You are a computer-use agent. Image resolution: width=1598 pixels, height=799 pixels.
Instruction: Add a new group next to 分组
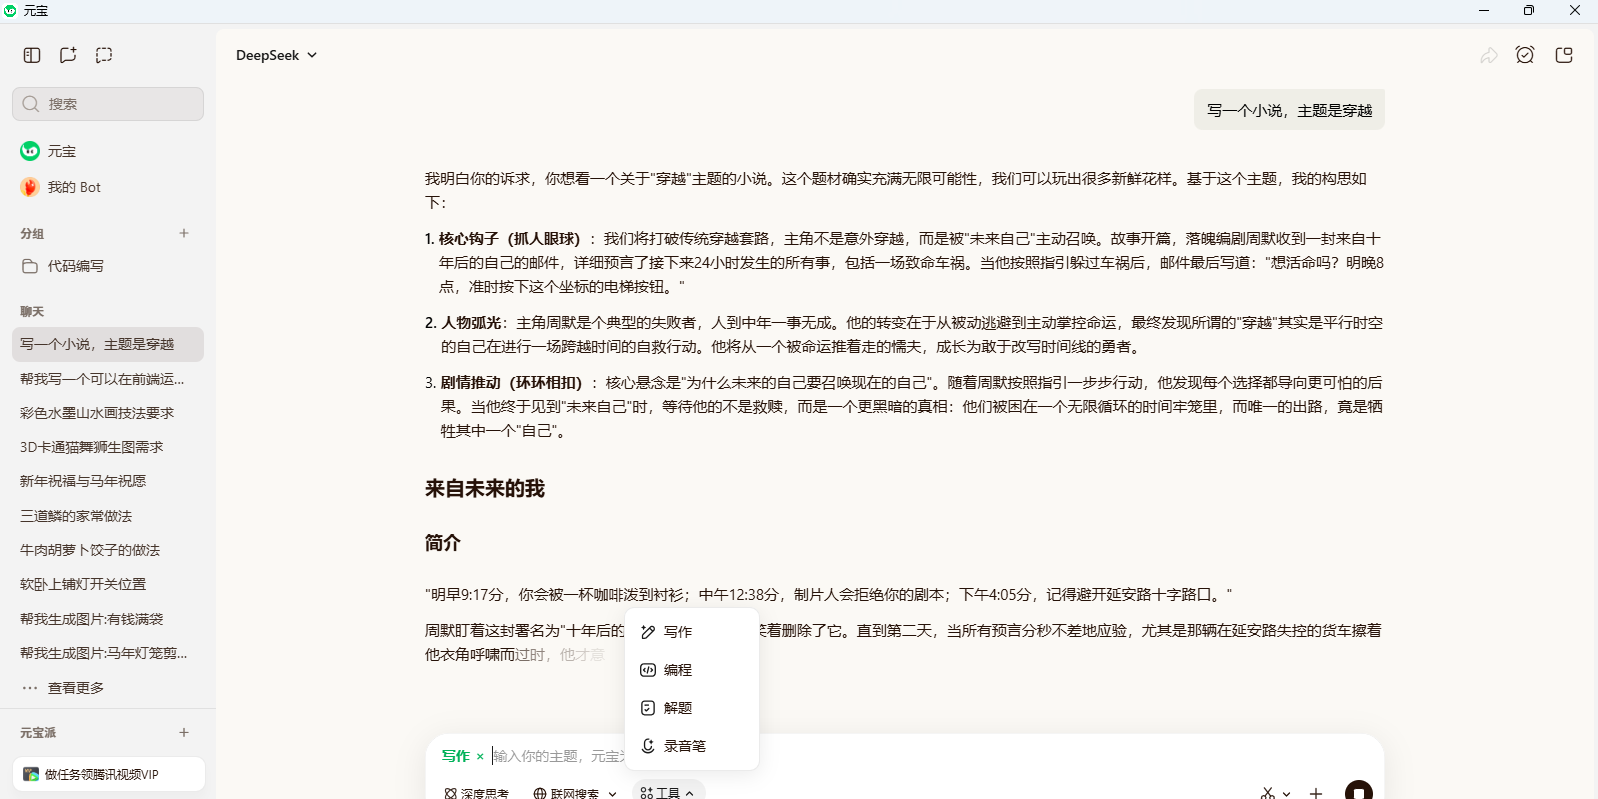[184, 233]
